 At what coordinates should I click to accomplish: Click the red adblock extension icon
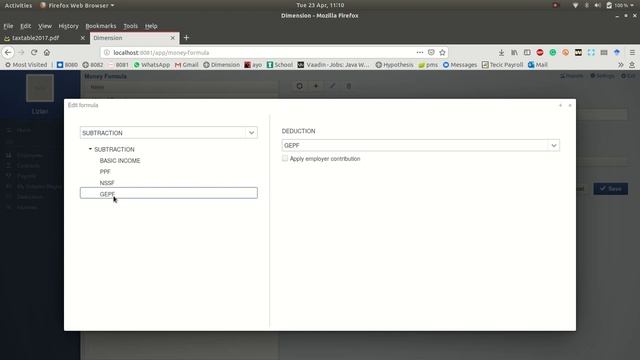pyautogui.click(x=540, y=52)
